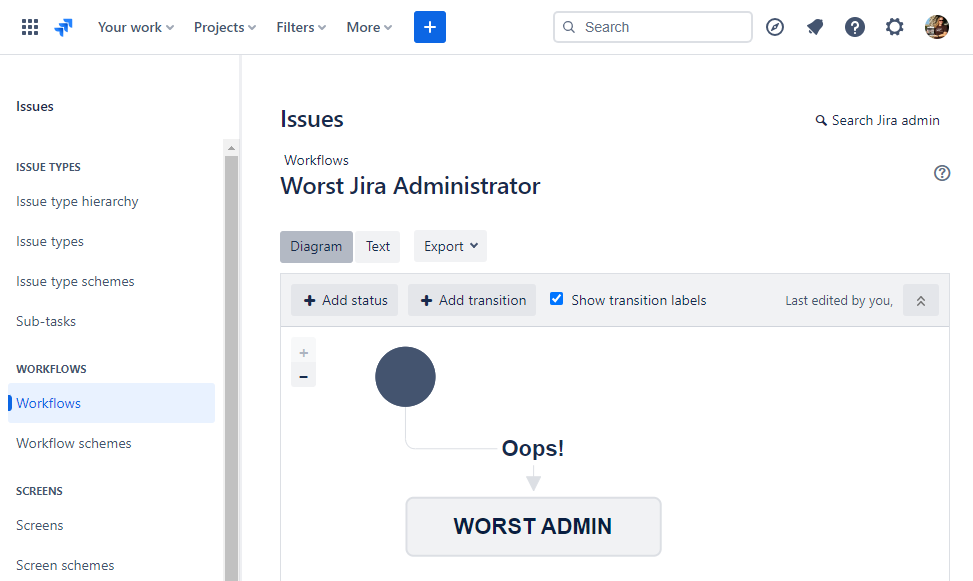Screen dimensions: 973x581
Task: Zoom in the diagram with plus
Action: tap(303, 353)
